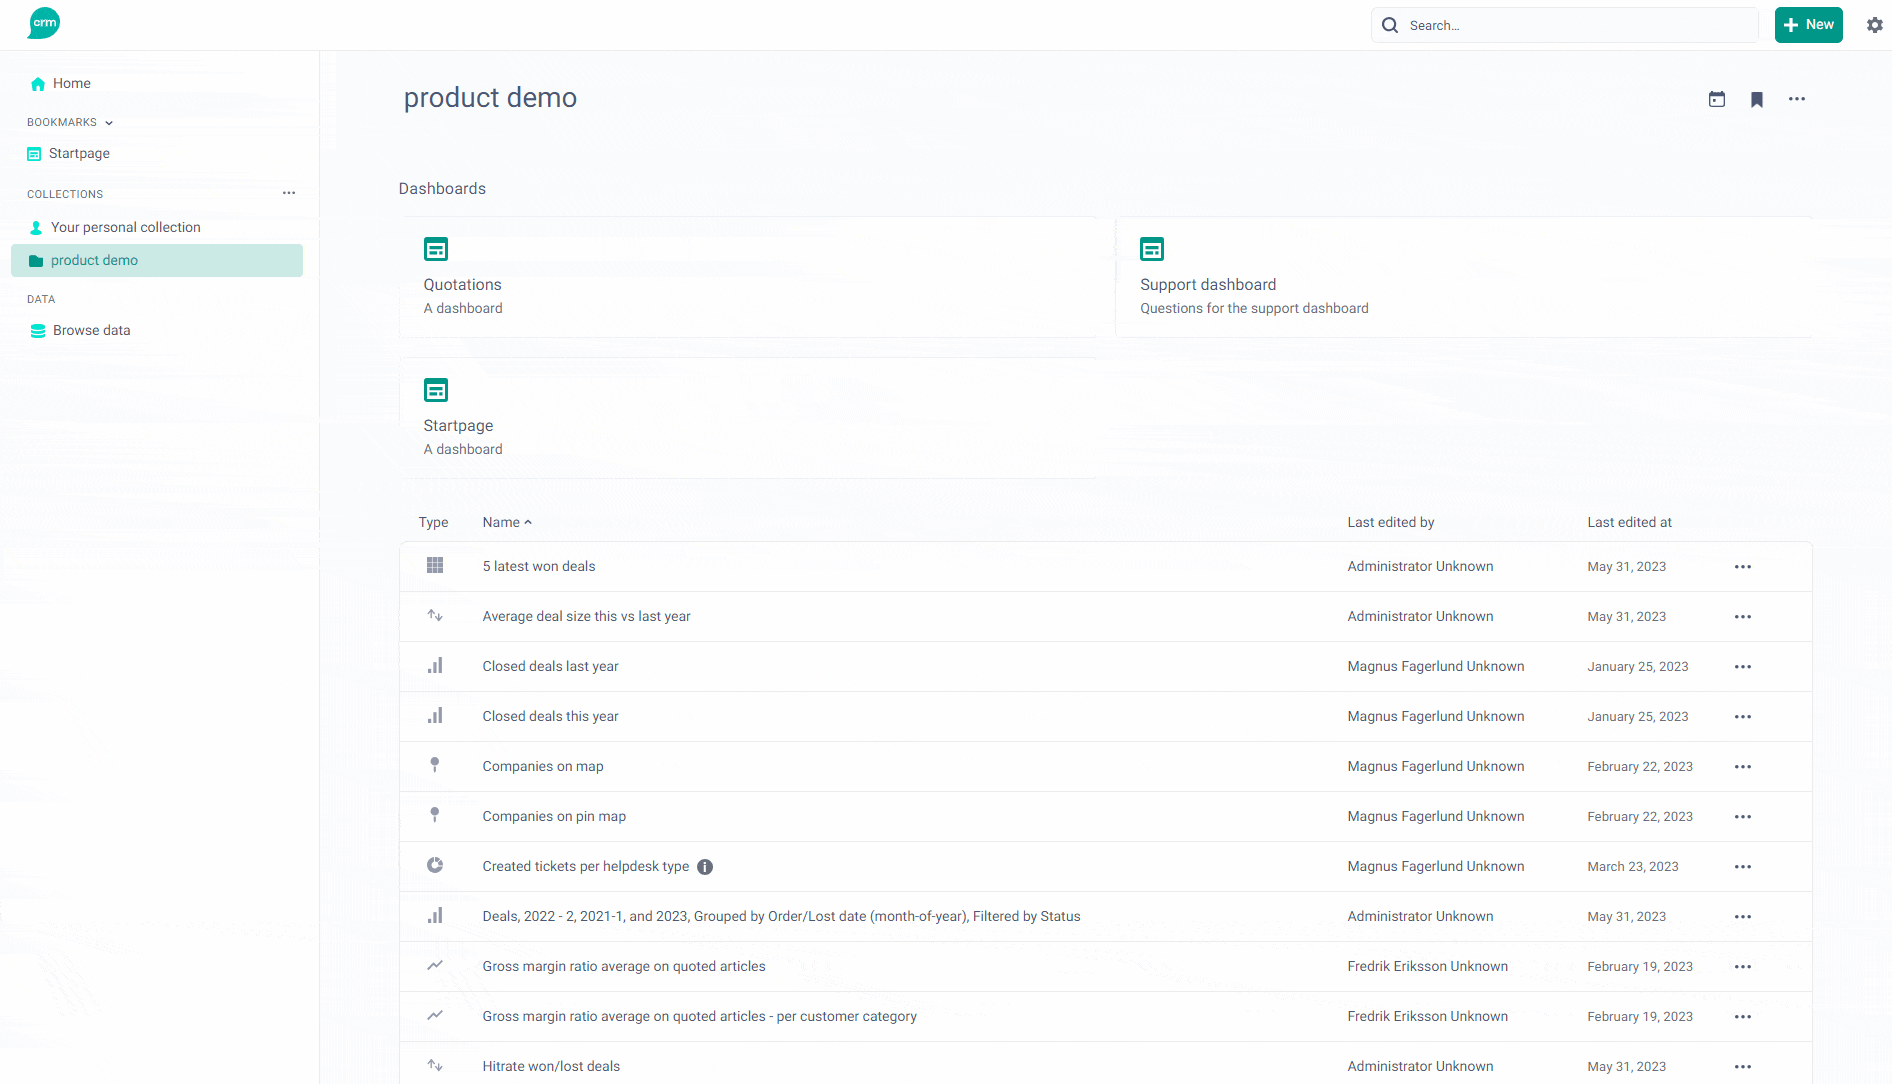Open the page header ellipsis menu
The height and width of the screenshot is (1084, 1892).
[1797, 99]
